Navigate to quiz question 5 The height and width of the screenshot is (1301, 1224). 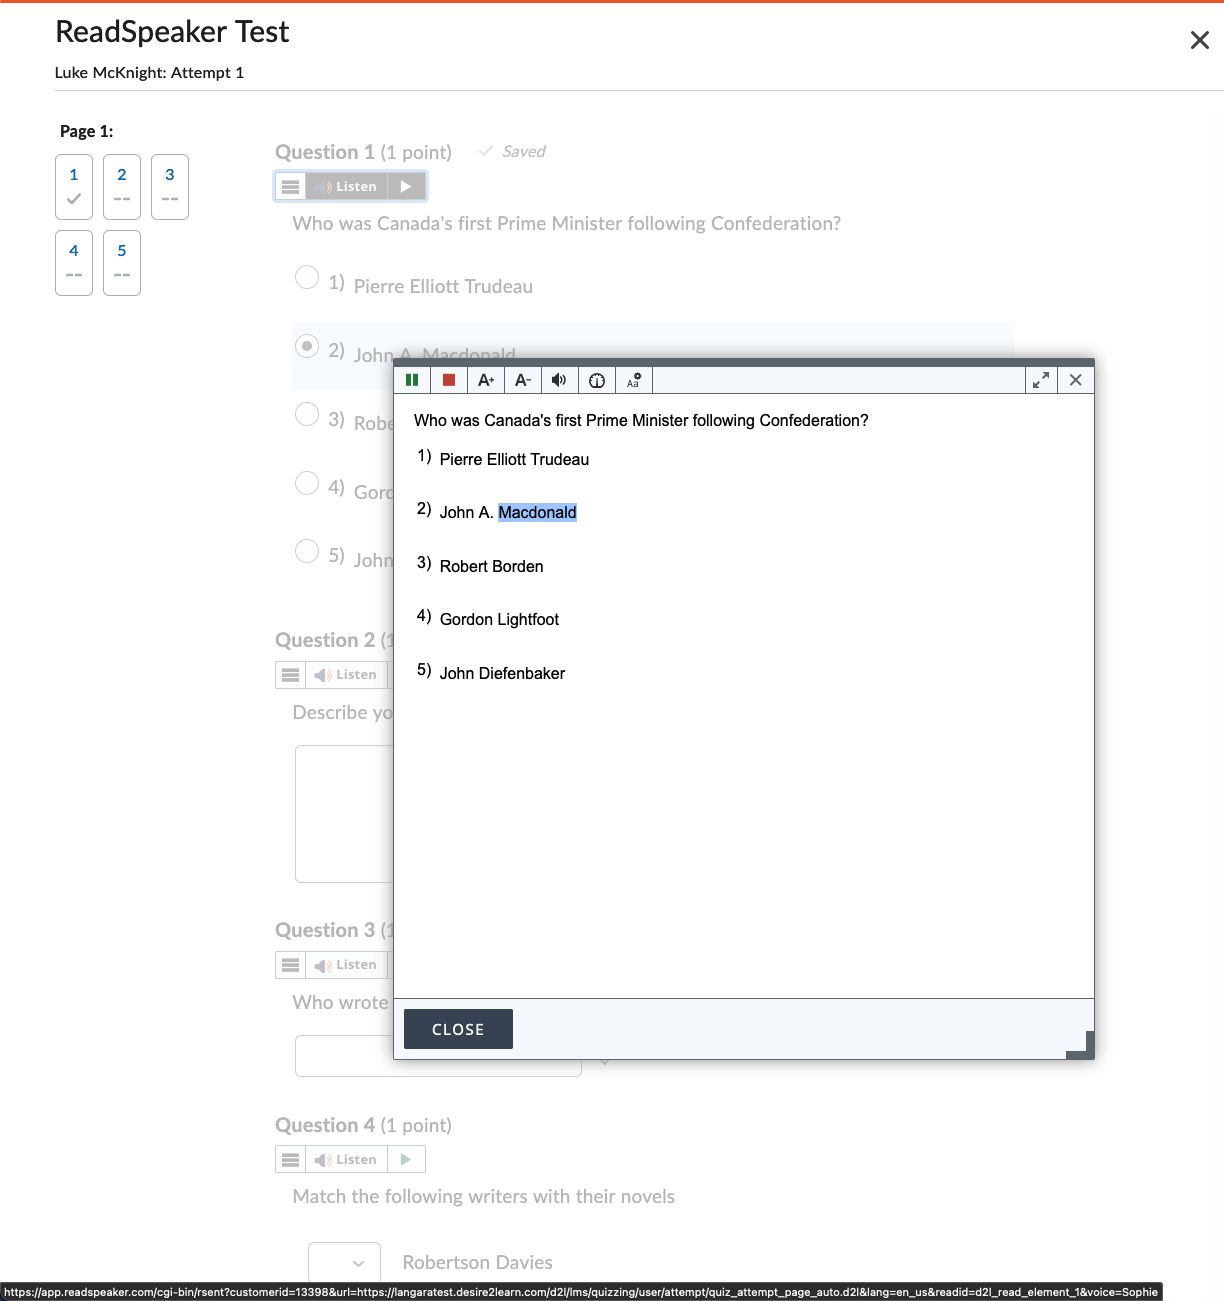click(121, 262)
